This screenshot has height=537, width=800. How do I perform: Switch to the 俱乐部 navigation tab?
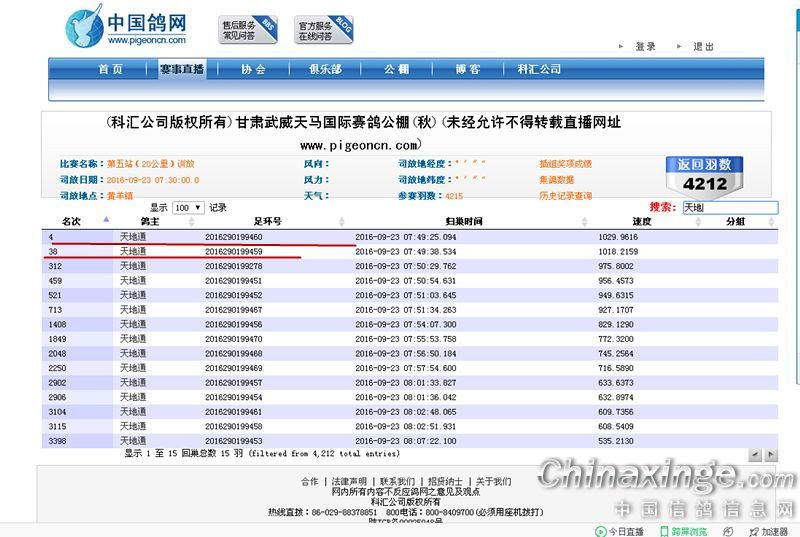(325, 69)
